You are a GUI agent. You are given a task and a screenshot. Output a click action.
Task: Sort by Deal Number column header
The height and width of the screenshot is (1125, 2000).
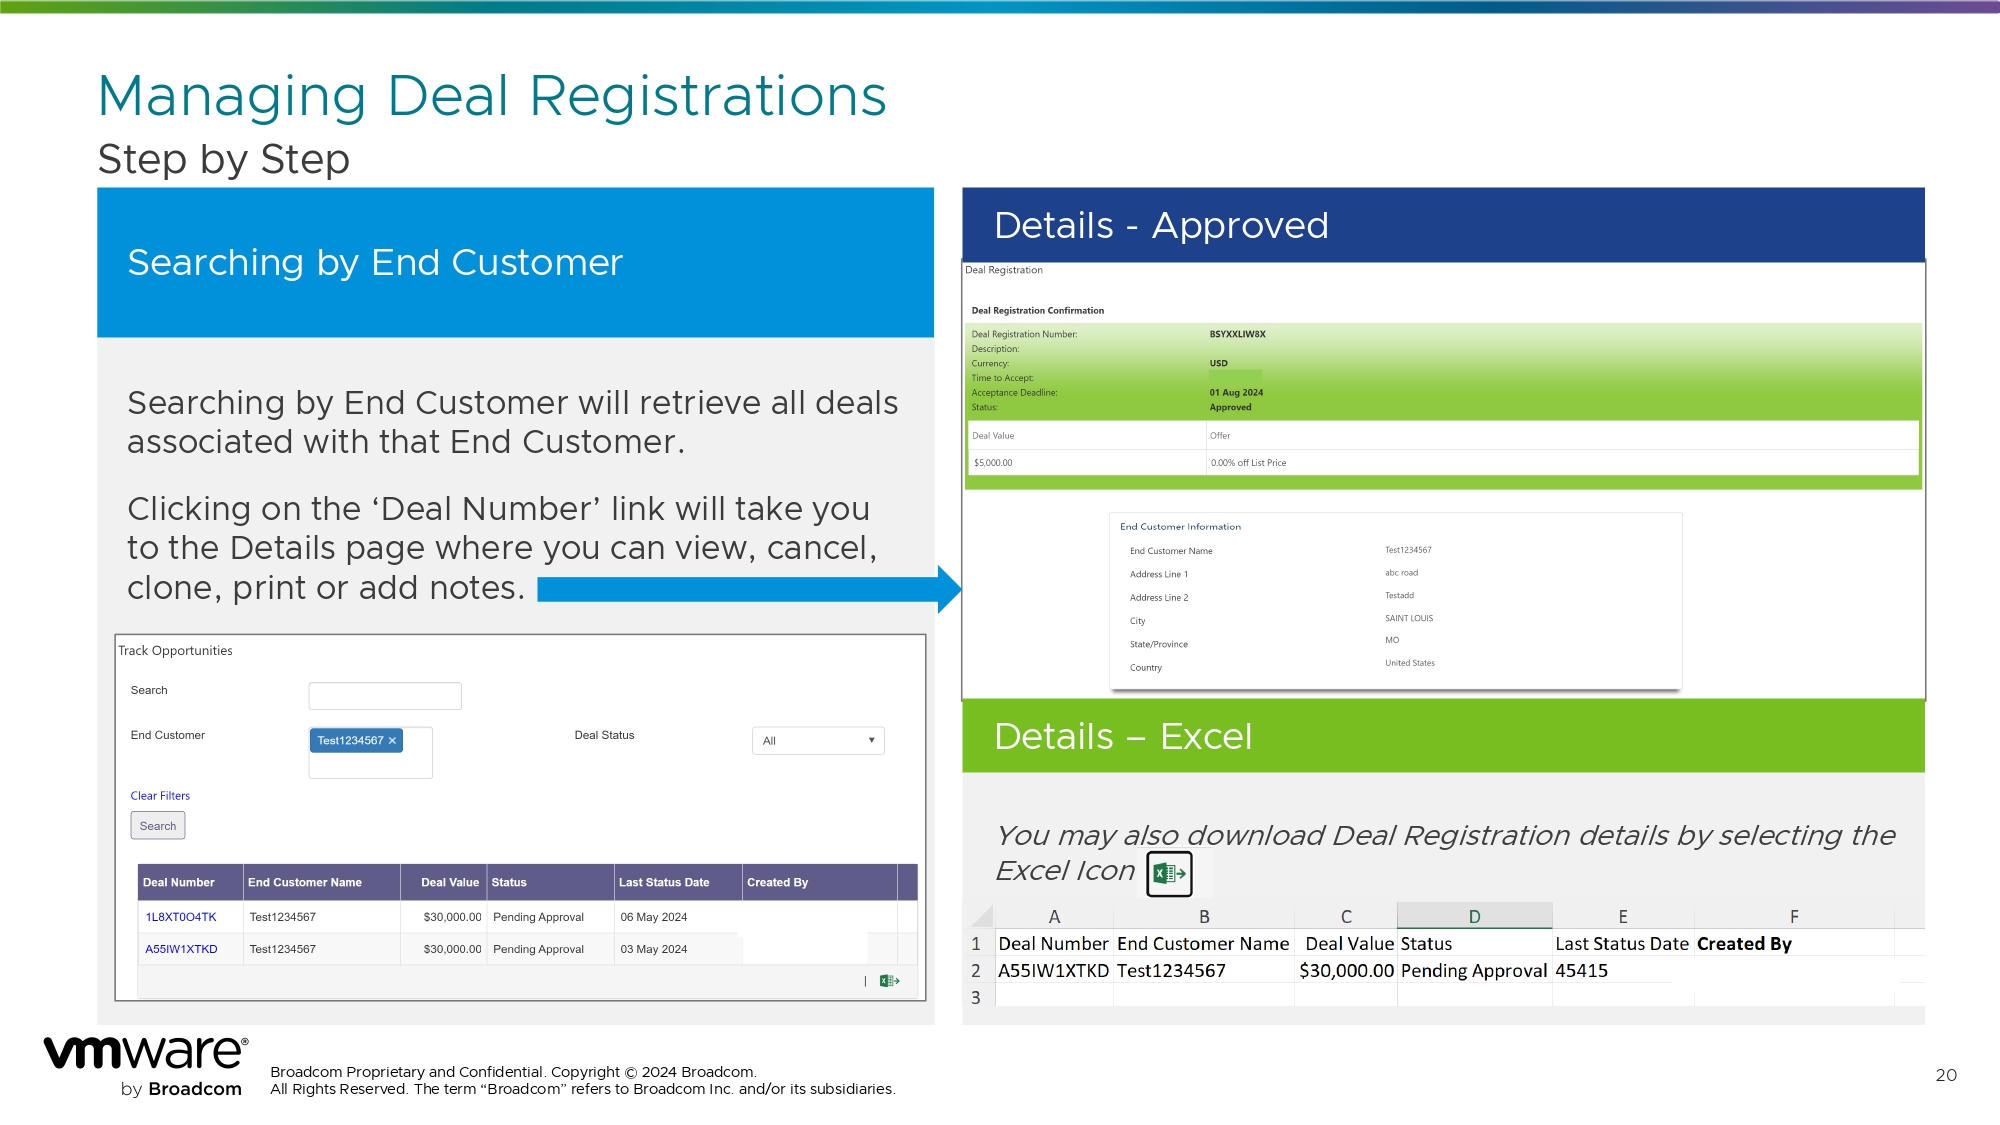[179, 882]
